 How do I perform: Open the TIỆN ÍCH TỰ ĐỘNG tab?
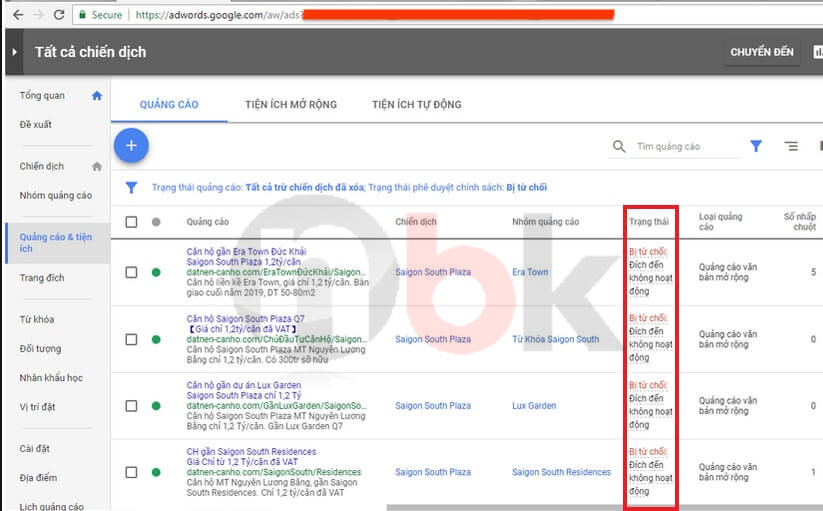click(417, 104)
